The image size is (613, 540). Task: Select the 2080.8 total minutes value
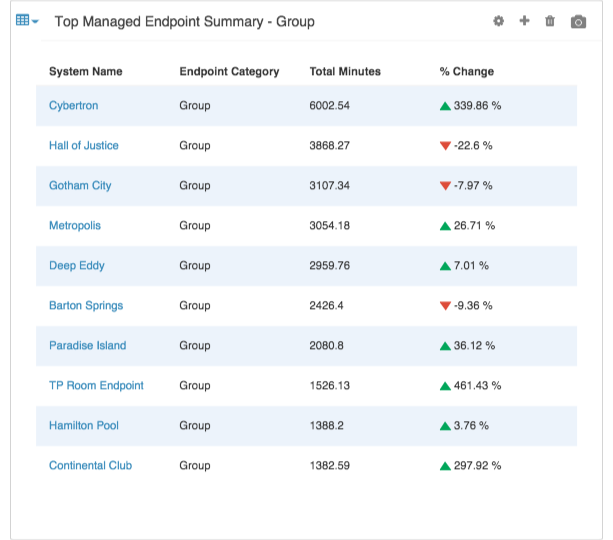pyautogui.click(x=326, y=345)
